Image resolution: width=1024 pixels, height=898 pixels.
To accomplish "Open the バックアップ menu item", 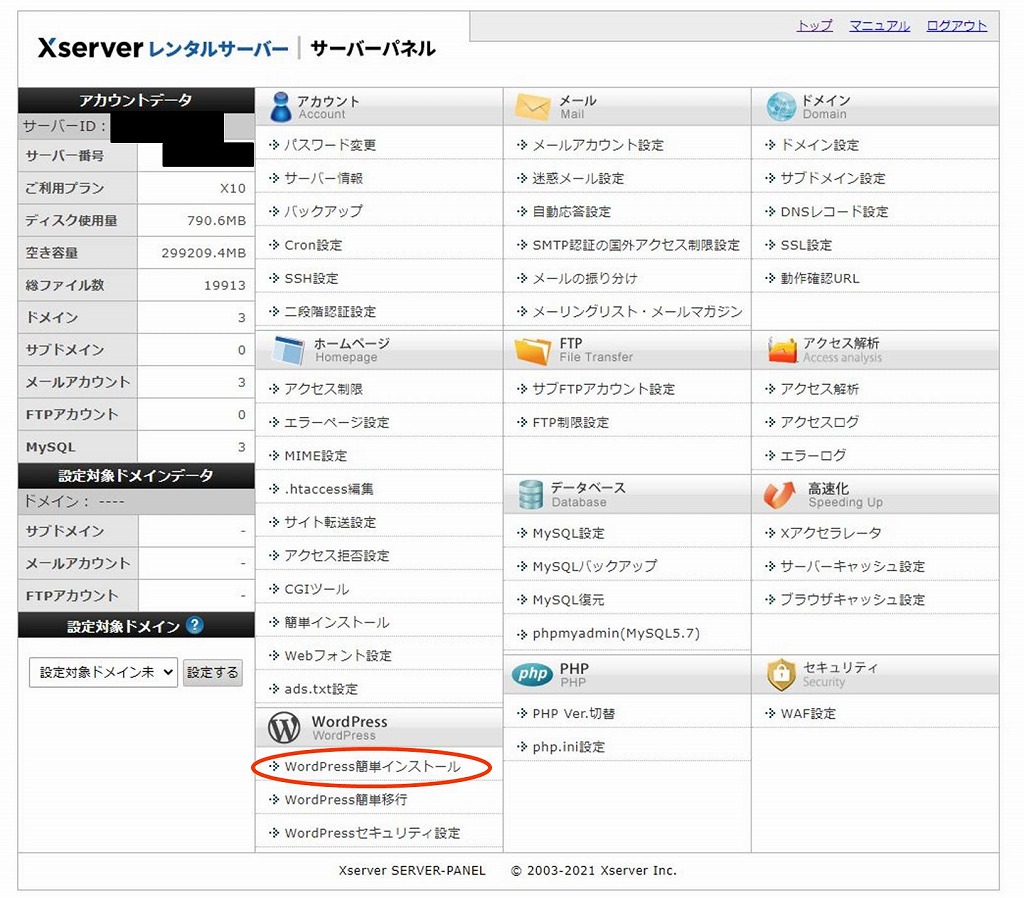I will pyautogui.click(x=323, y=212).
